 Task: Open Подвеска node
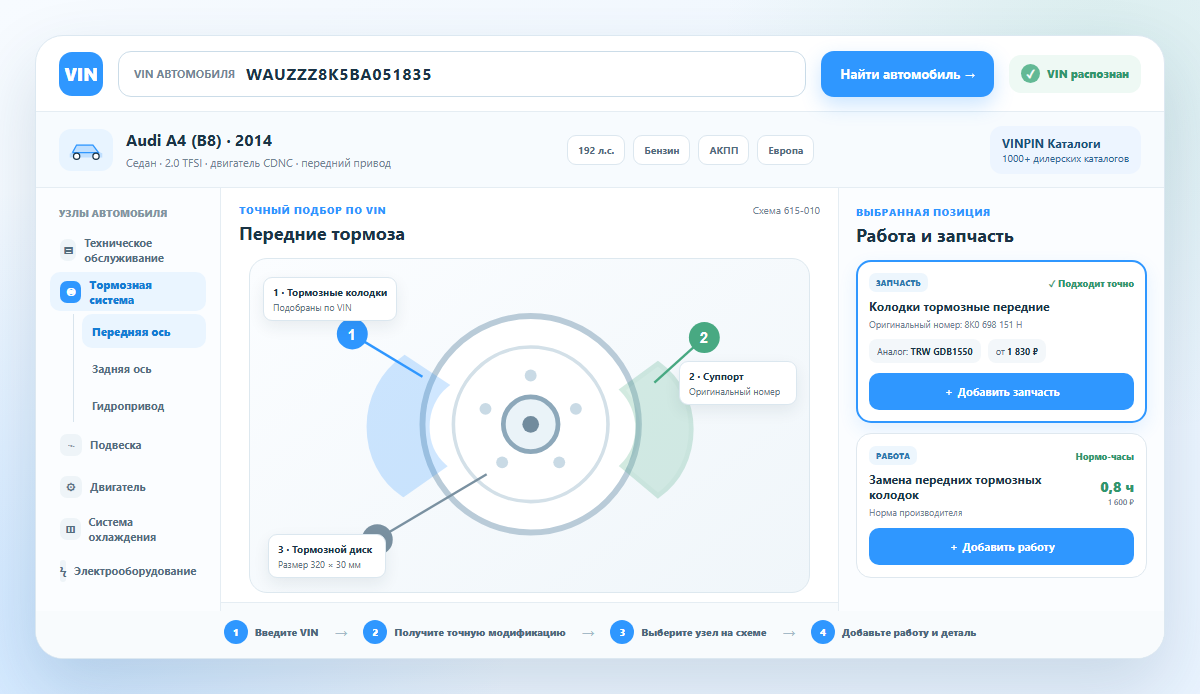(128, 445)
